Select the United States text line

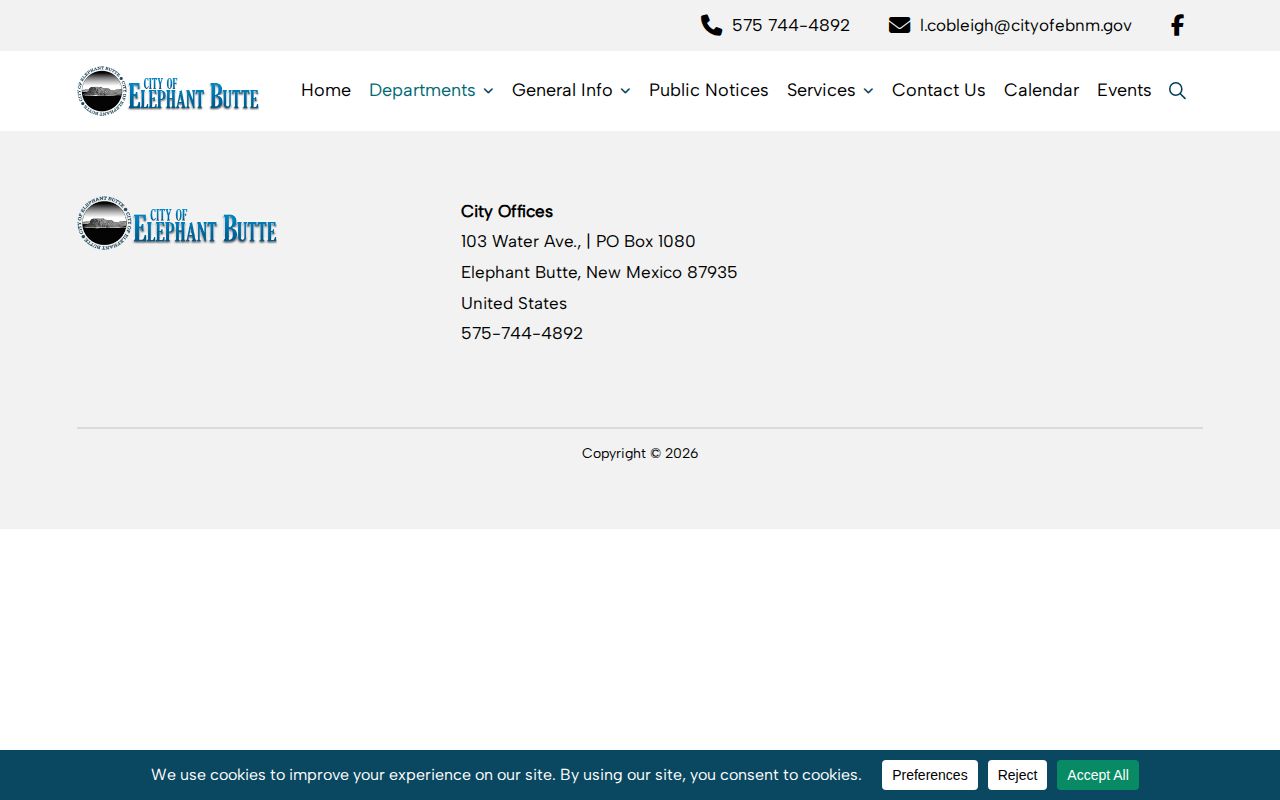(514, 303)
